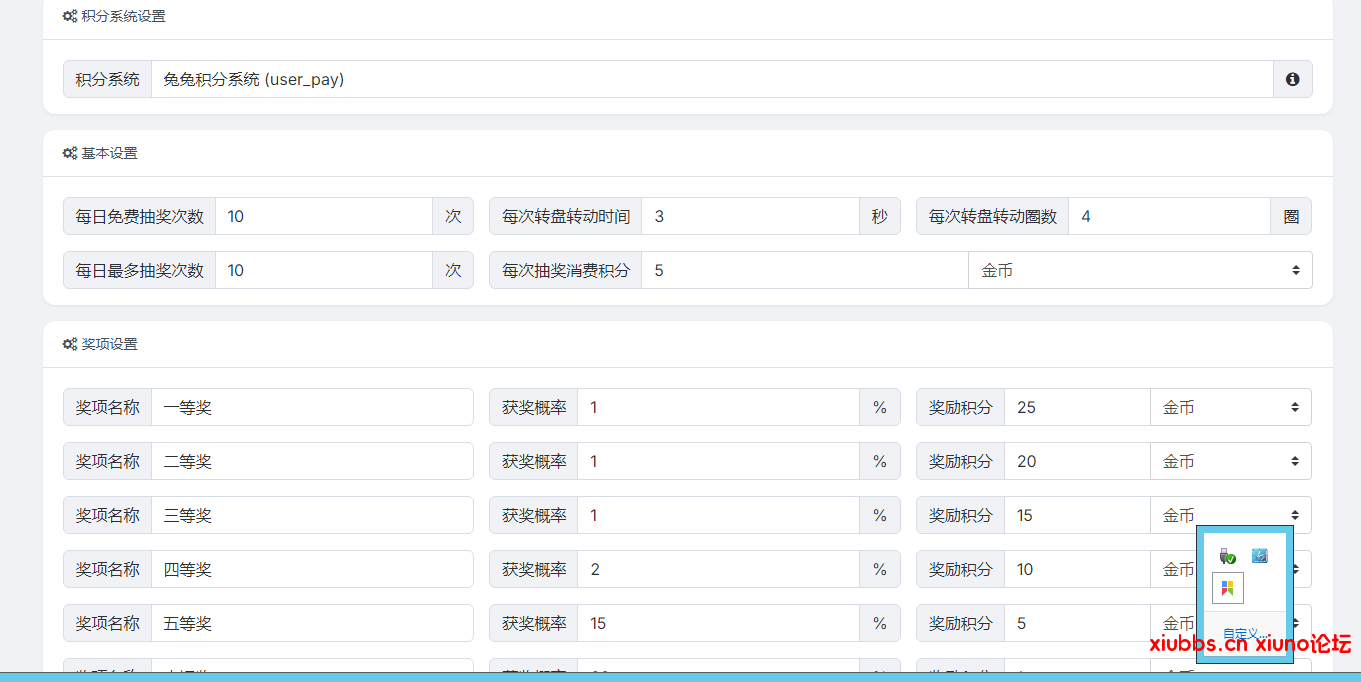Expand the 金币 dropdown in 三等奖 row
This screenshot has width=1361, height=682.
tap(1230, 515)
